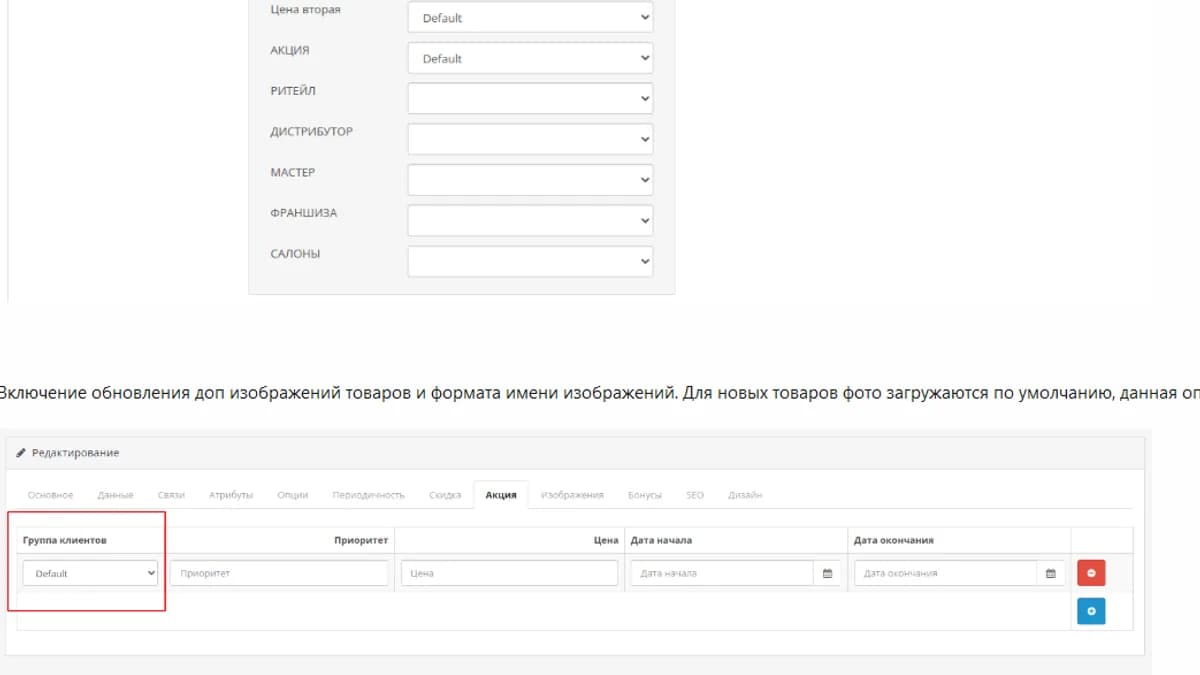Click the РИТЕЙЛ label
The image size is (1200, 675).
[293, 91]
